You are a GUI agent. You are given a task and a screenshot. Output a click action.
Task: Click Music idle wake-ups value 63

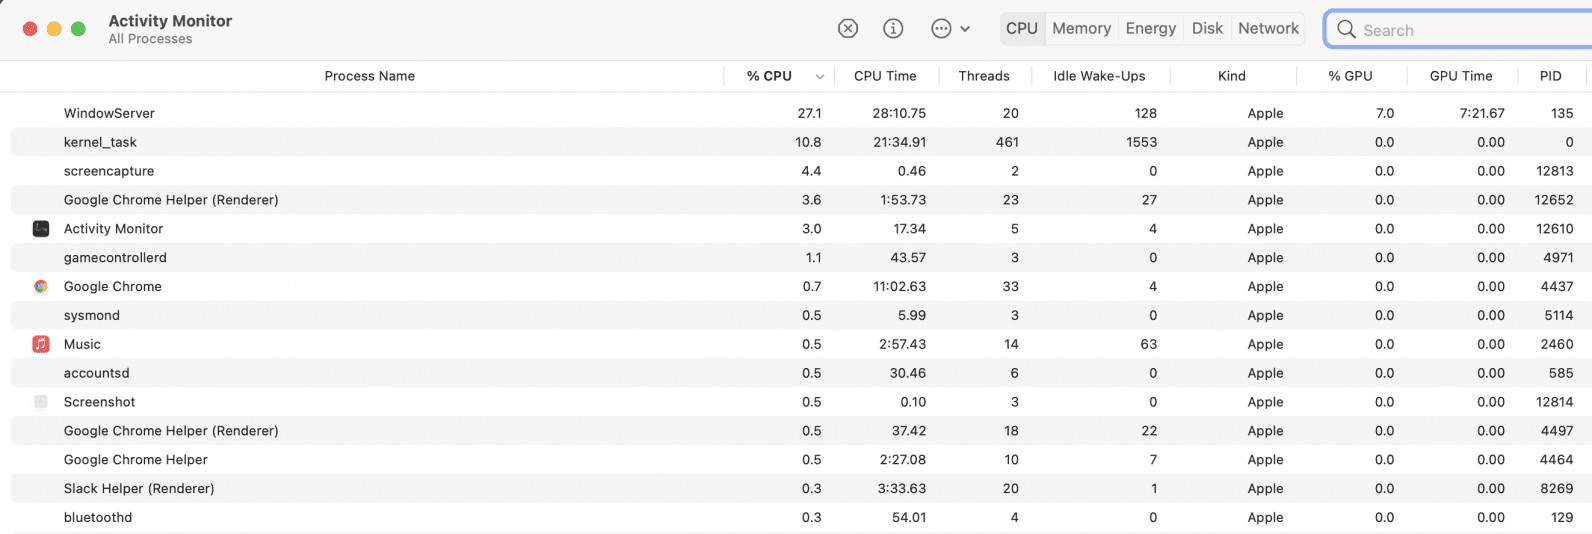tap(1149, 344)
